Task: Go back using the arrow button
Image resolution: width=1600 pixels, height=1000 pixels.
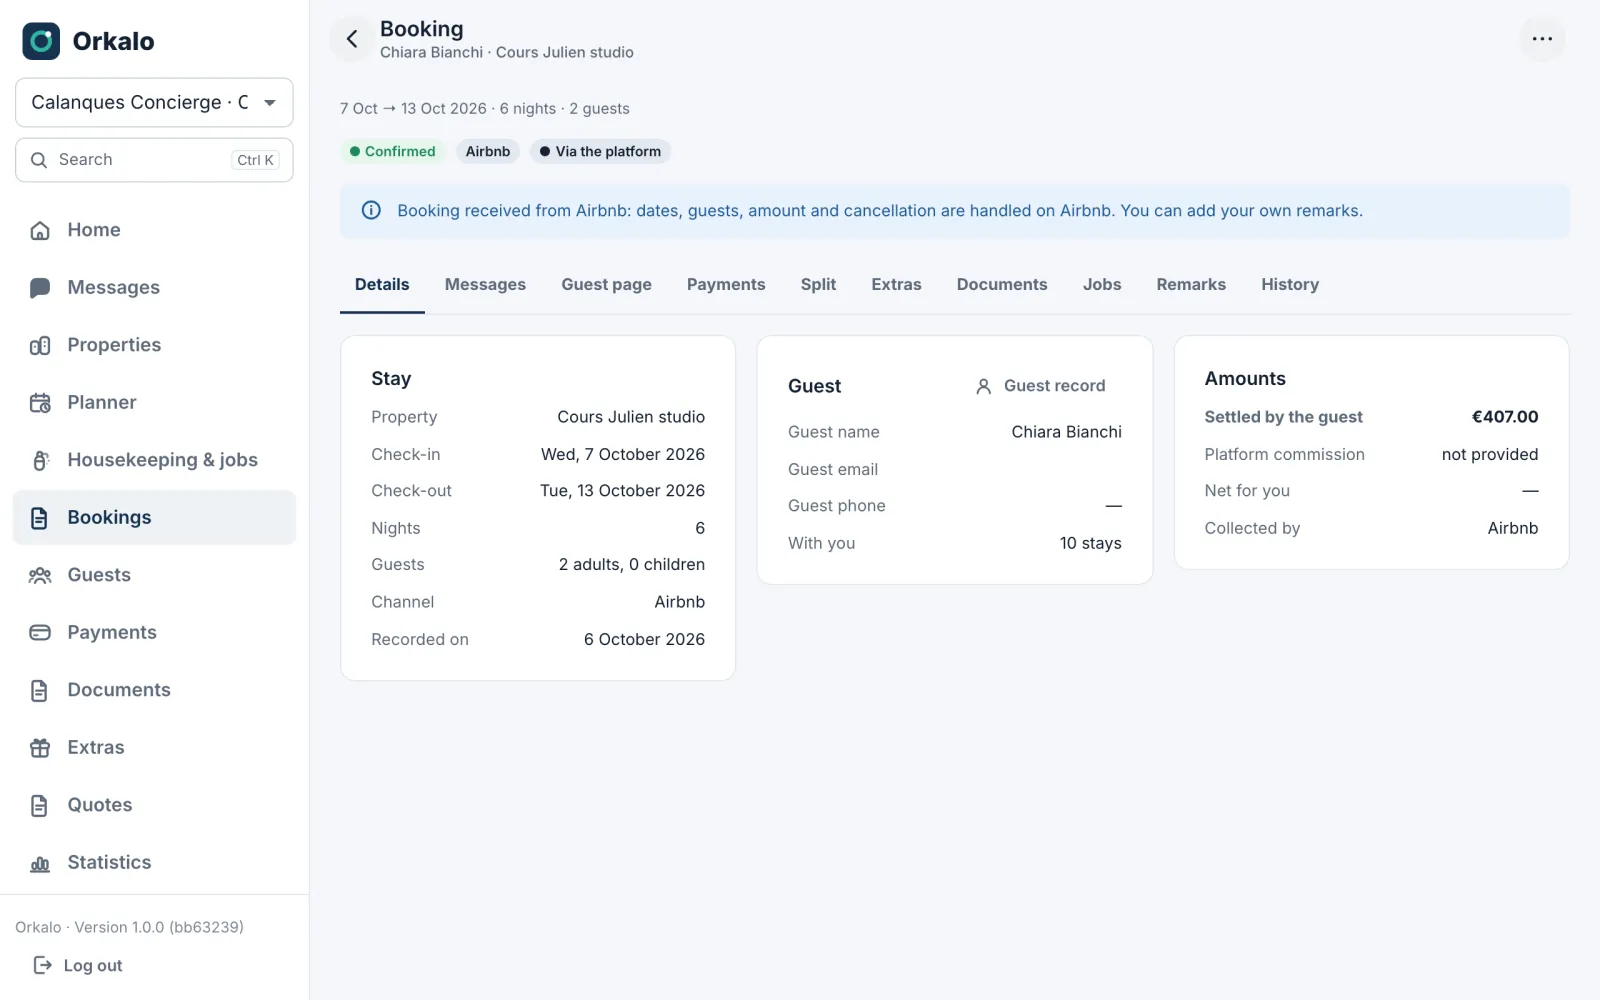Action: coord(352,39)
